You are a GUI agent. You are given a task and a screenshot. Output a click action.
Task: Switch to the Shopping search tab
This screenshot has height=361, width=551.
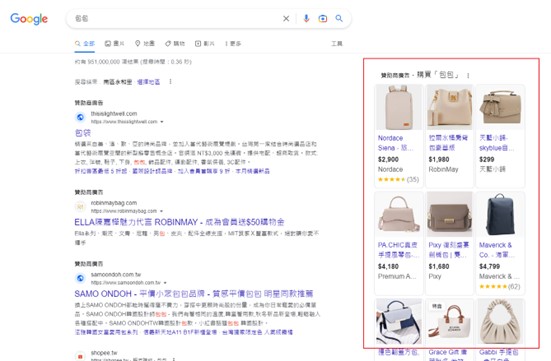tap(175, 44)
